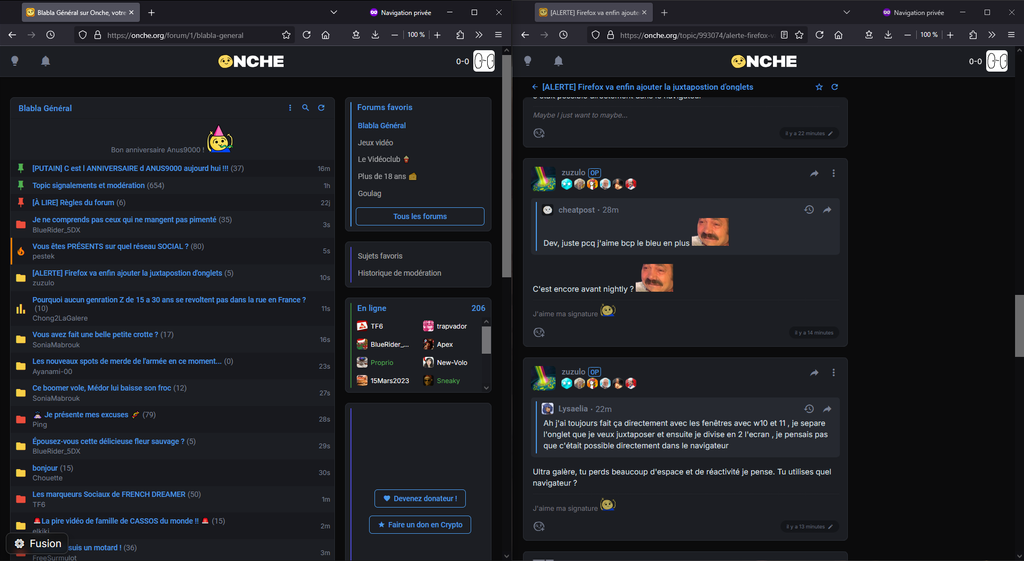
Task: Toggle Firefox reader view in the right window
Action: [784, 34]
